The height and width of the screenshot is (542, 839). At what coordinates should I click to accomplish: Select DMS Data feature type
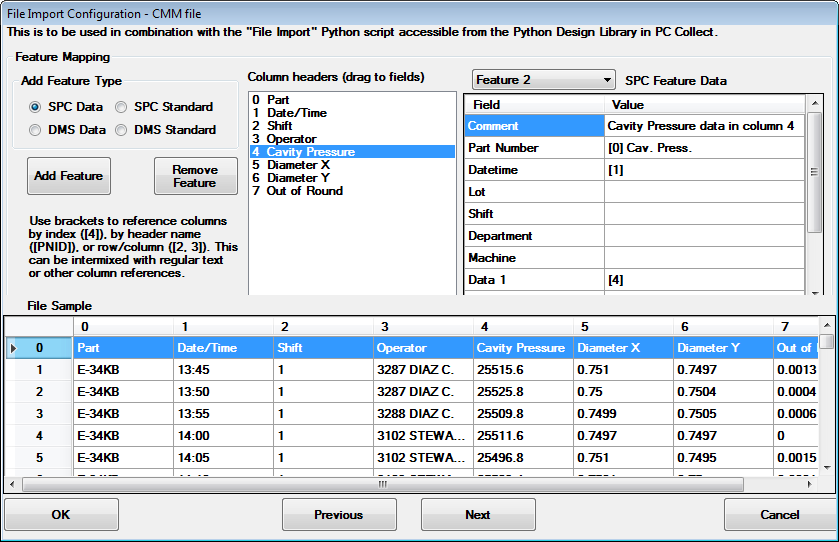pos(35,130)
